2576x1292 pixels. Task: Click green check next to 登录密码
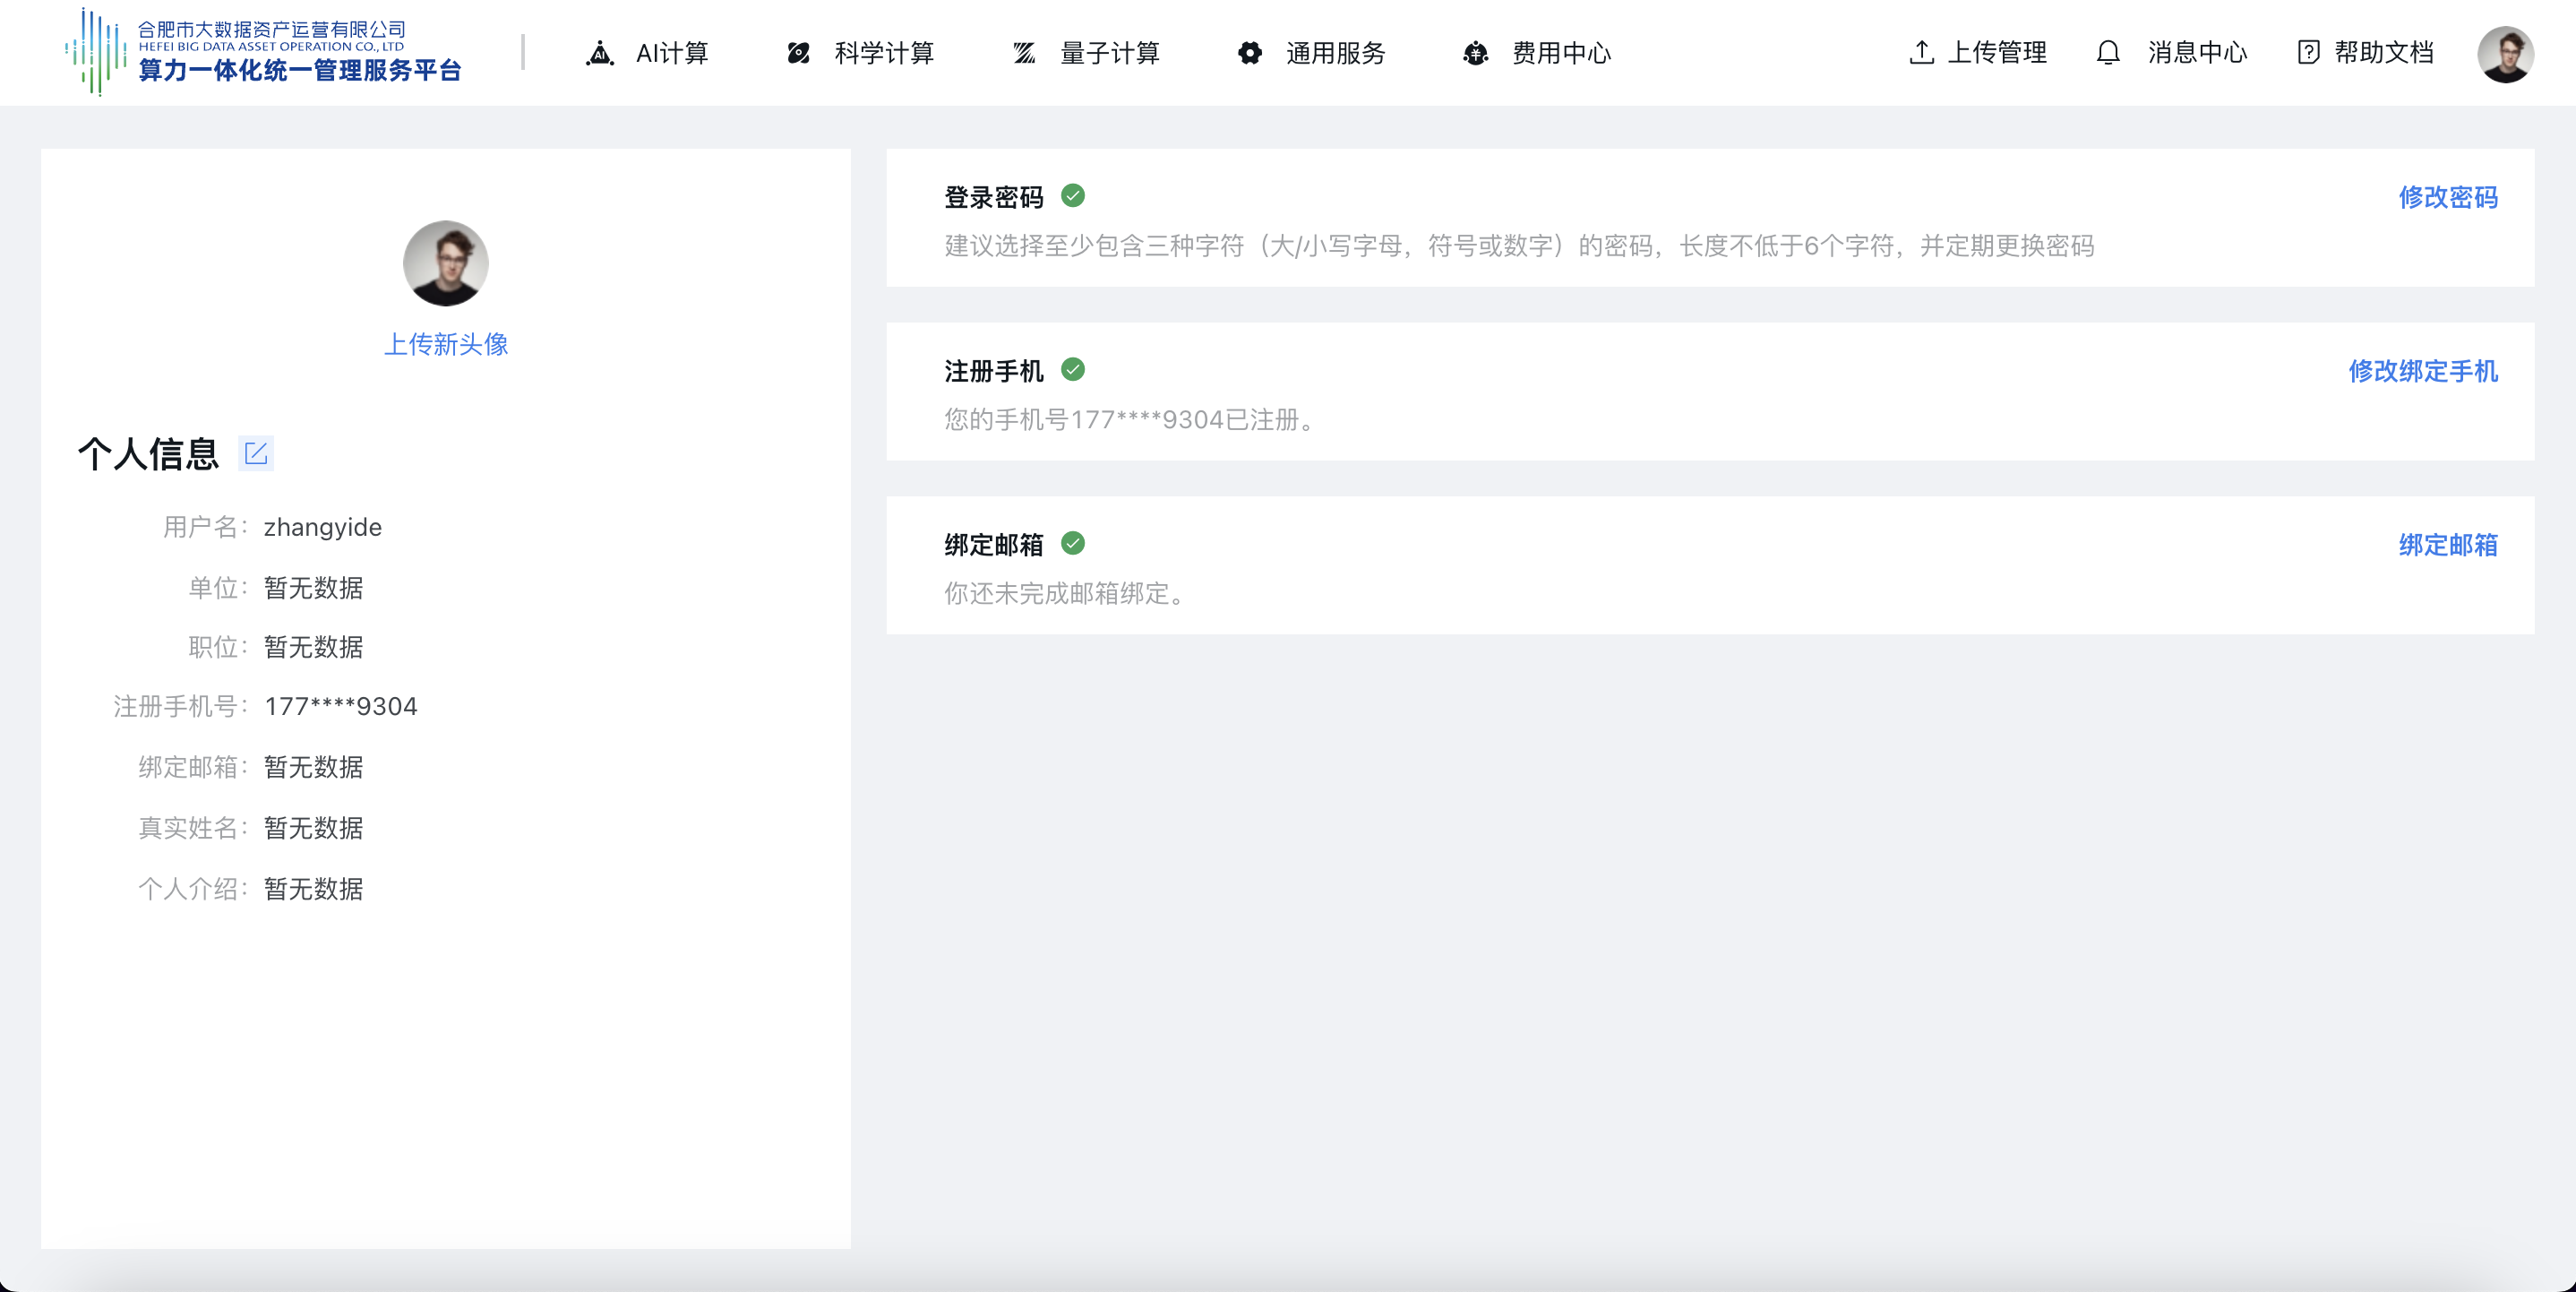pyautogui.click(x=1073, y=196)
